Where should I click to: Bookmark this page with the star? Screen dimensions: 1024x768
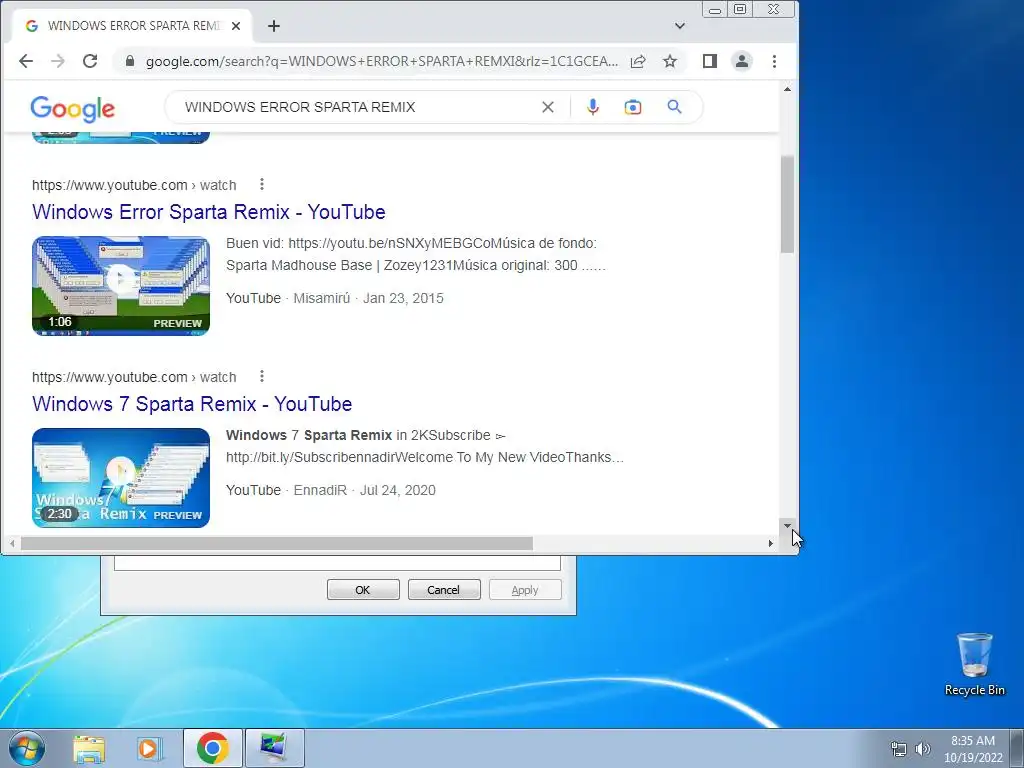670,61
